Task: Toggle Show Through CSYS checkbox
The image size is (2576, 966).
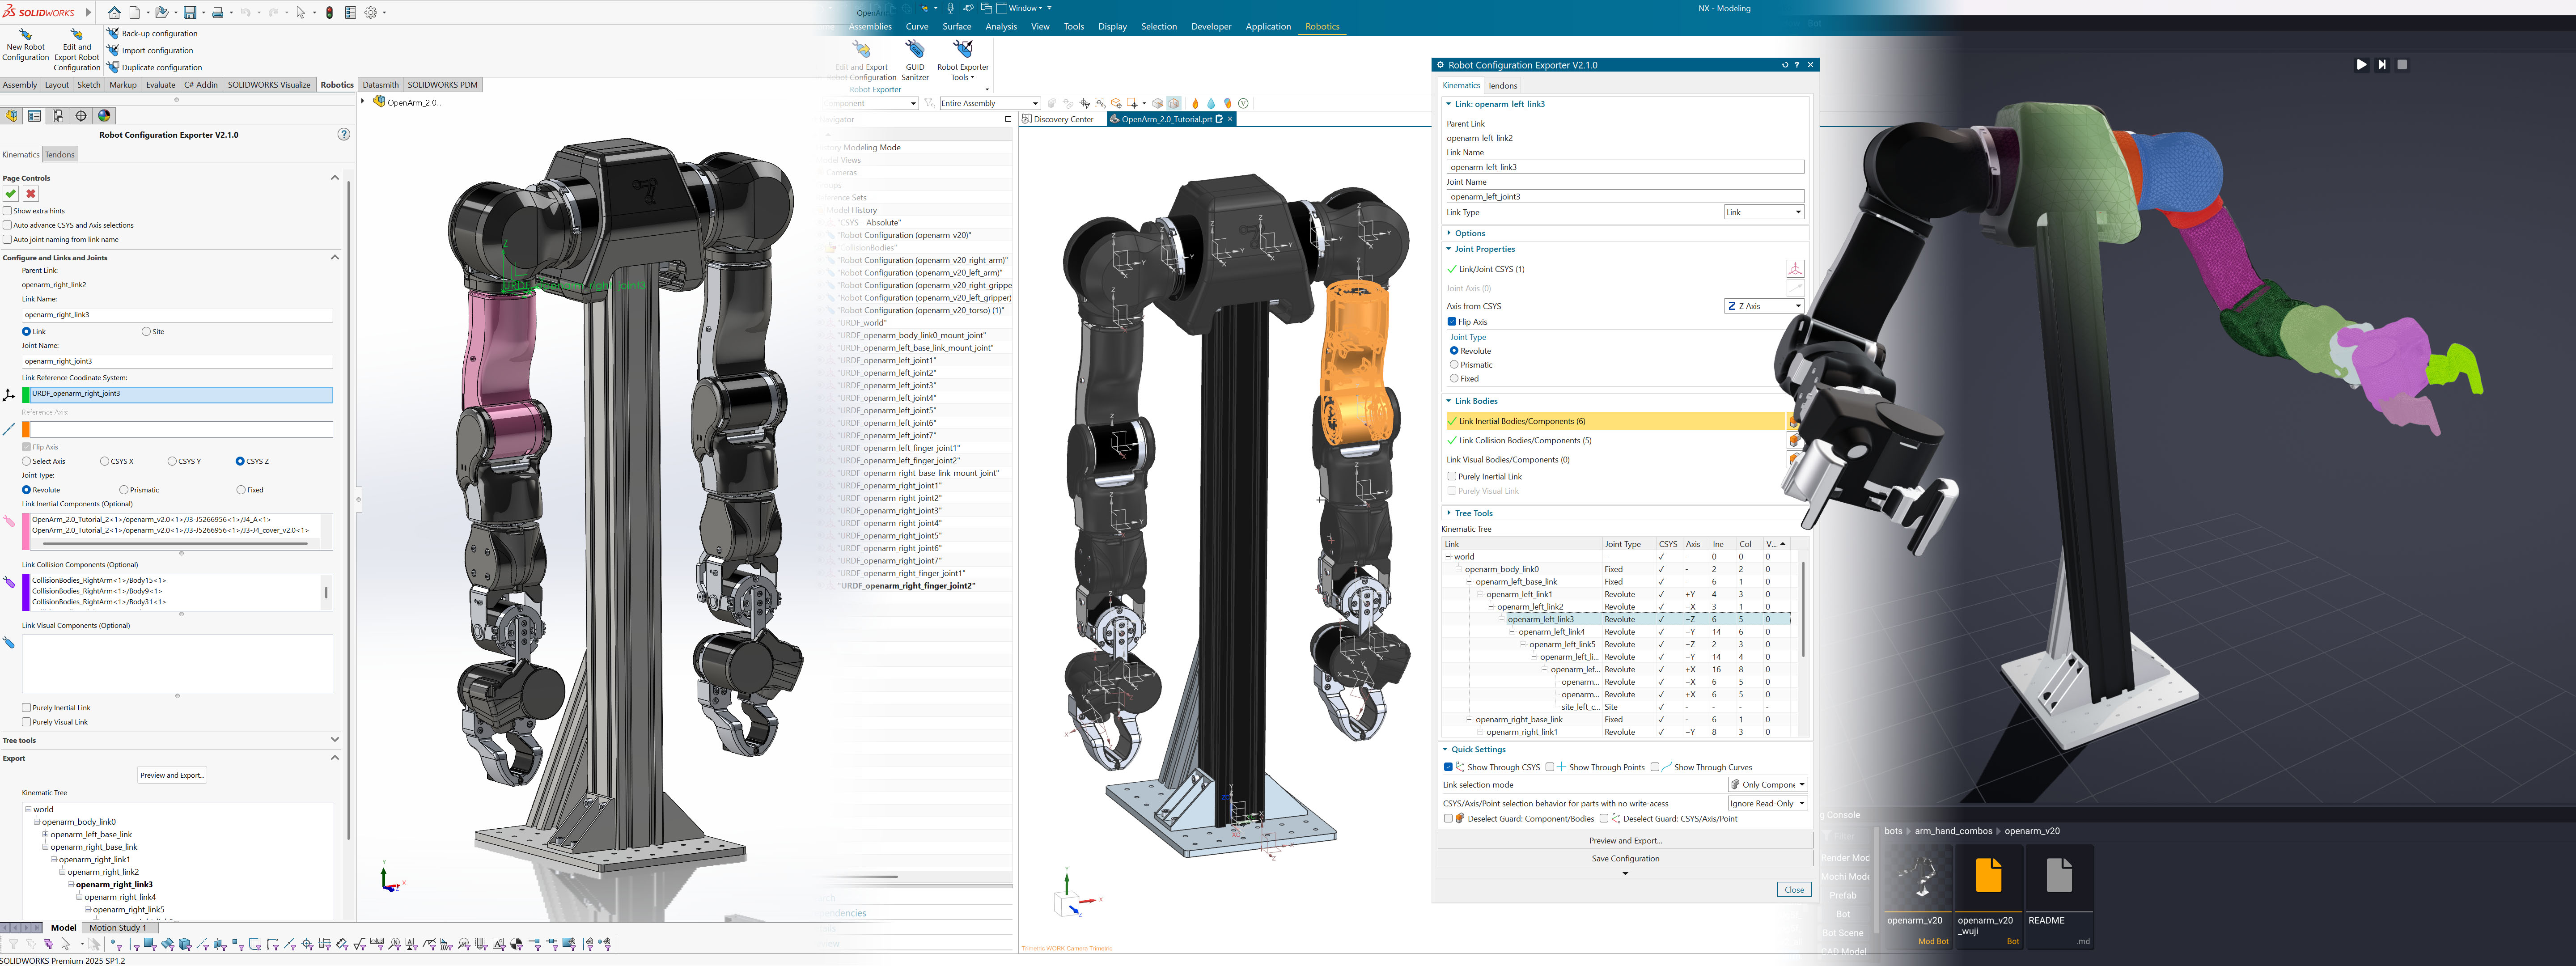Action: click(x=1448, y=767)
